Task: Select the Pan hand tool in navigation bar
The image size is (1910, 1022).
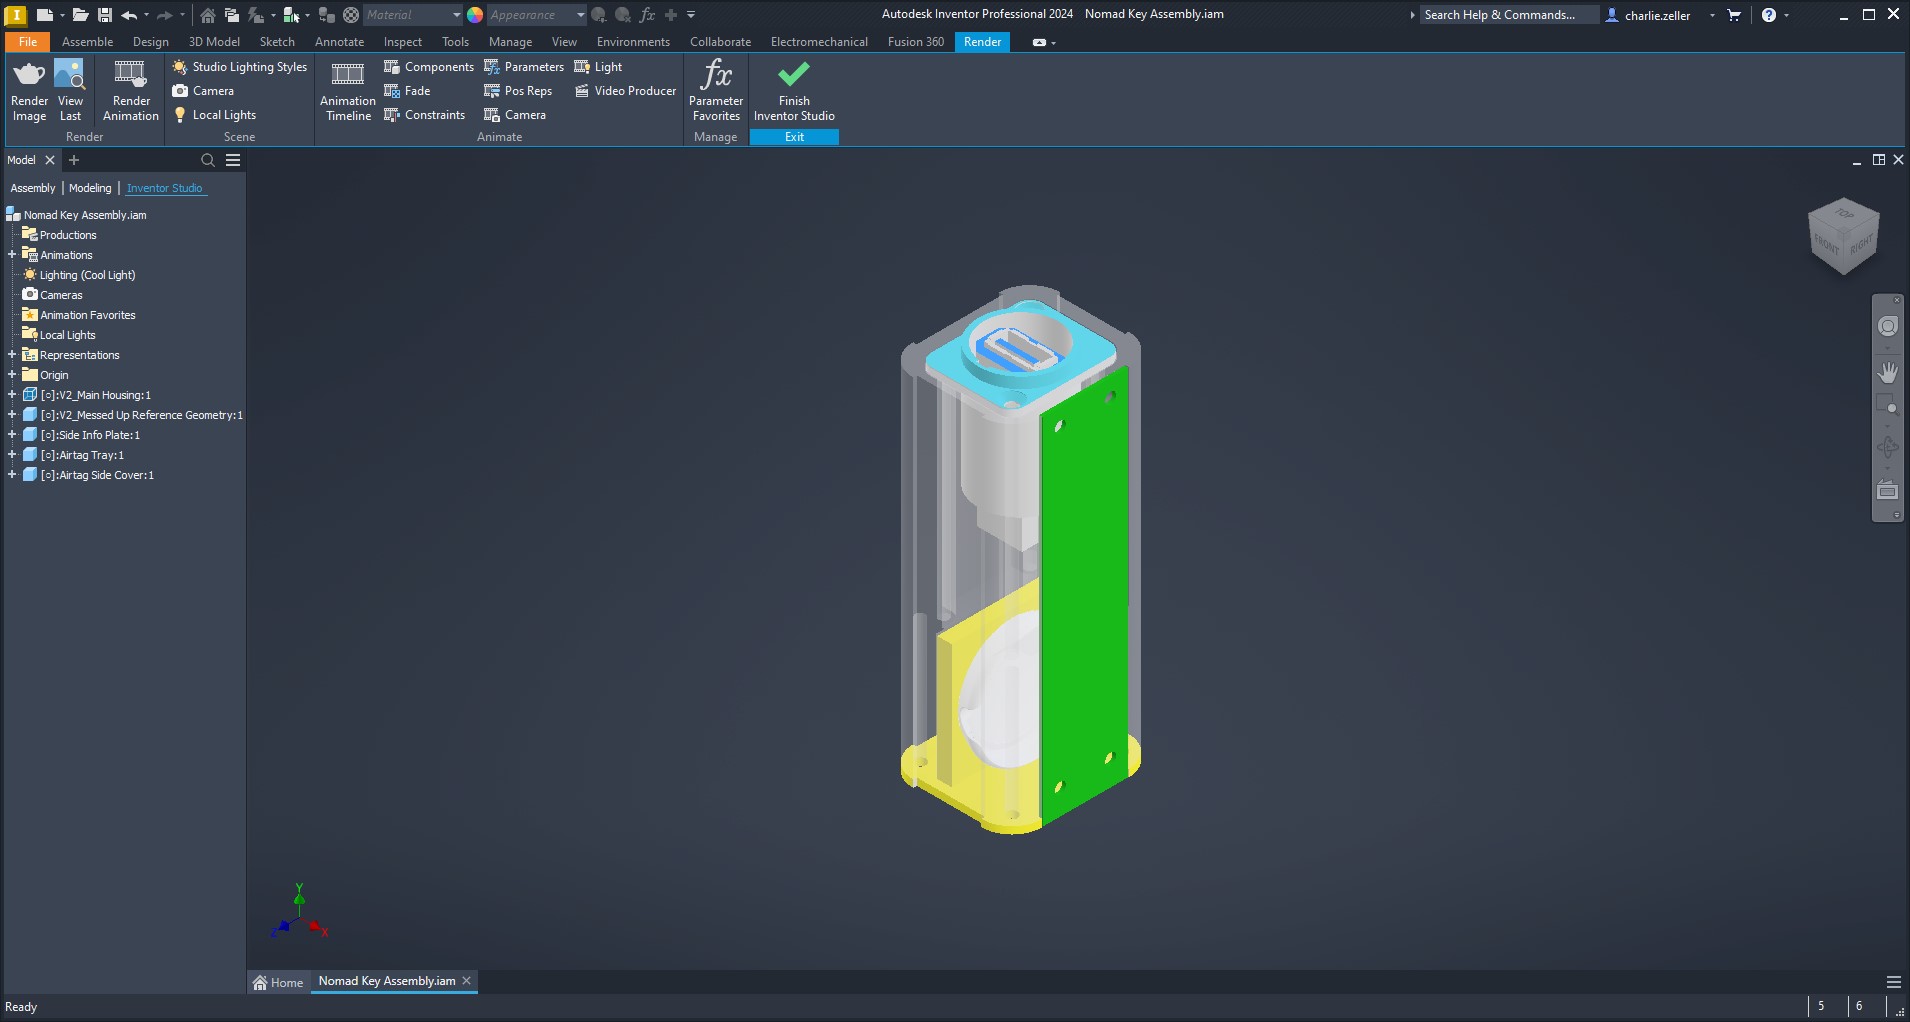Action: point(1888,372)
